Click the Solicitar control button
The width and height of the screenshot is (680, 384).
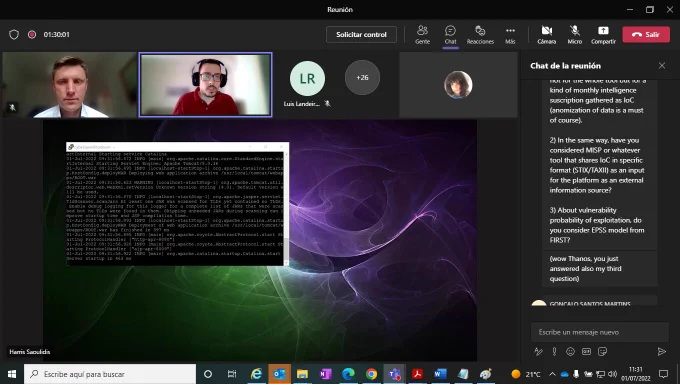(x=361, y=35)
